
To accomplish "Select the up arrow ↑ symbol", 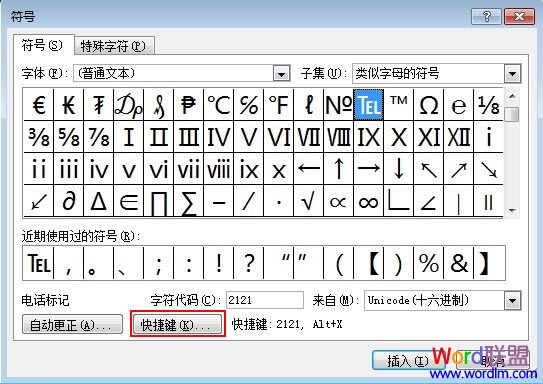I will (338, 169).
